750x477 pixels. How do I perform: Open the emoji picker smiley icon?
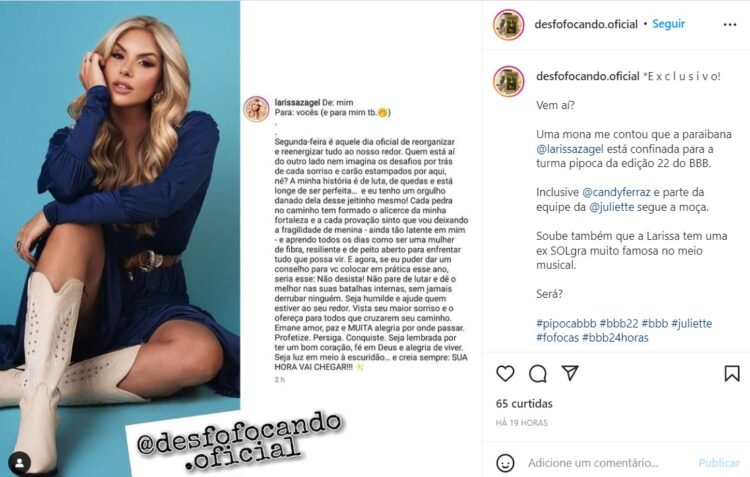pos(505,463)
